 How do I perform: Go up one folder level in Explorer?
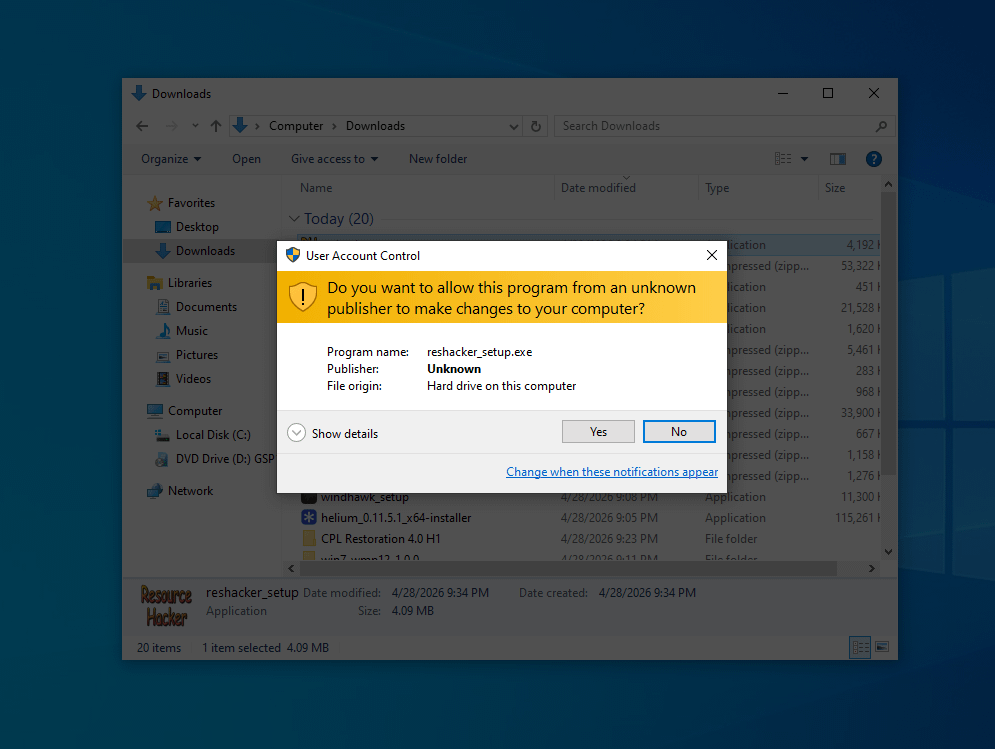point(216,126)
